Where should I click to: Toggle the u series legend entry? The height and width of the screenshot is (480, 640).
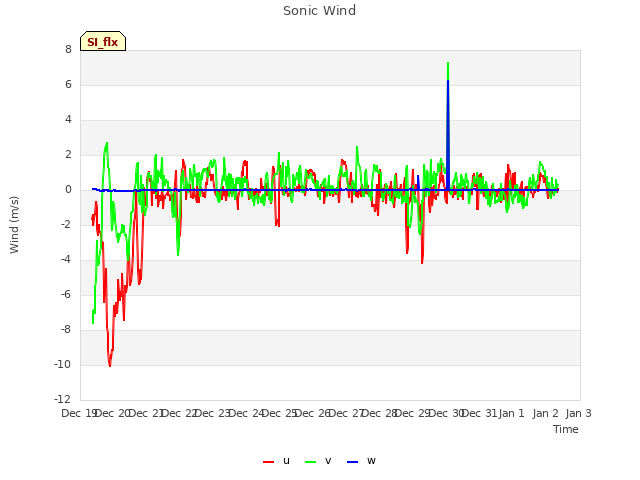277,461
